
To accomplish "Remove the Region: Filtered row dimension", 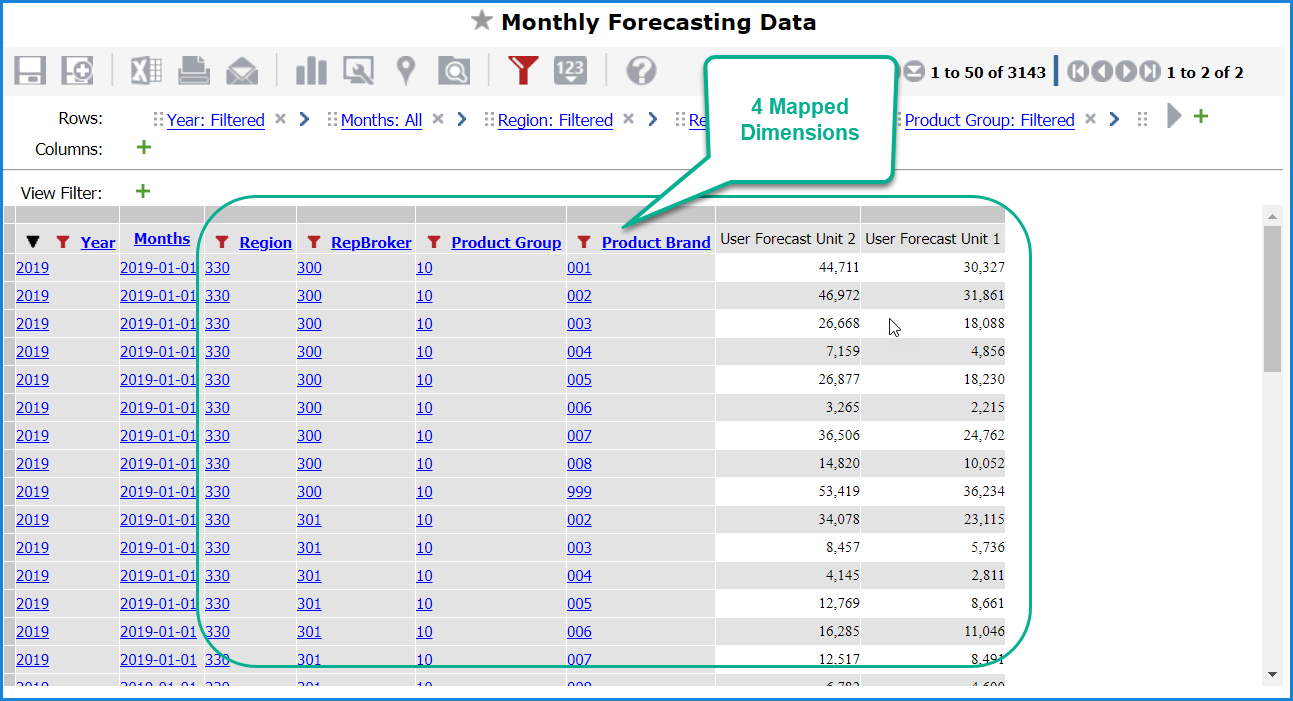I will [628, 119].
